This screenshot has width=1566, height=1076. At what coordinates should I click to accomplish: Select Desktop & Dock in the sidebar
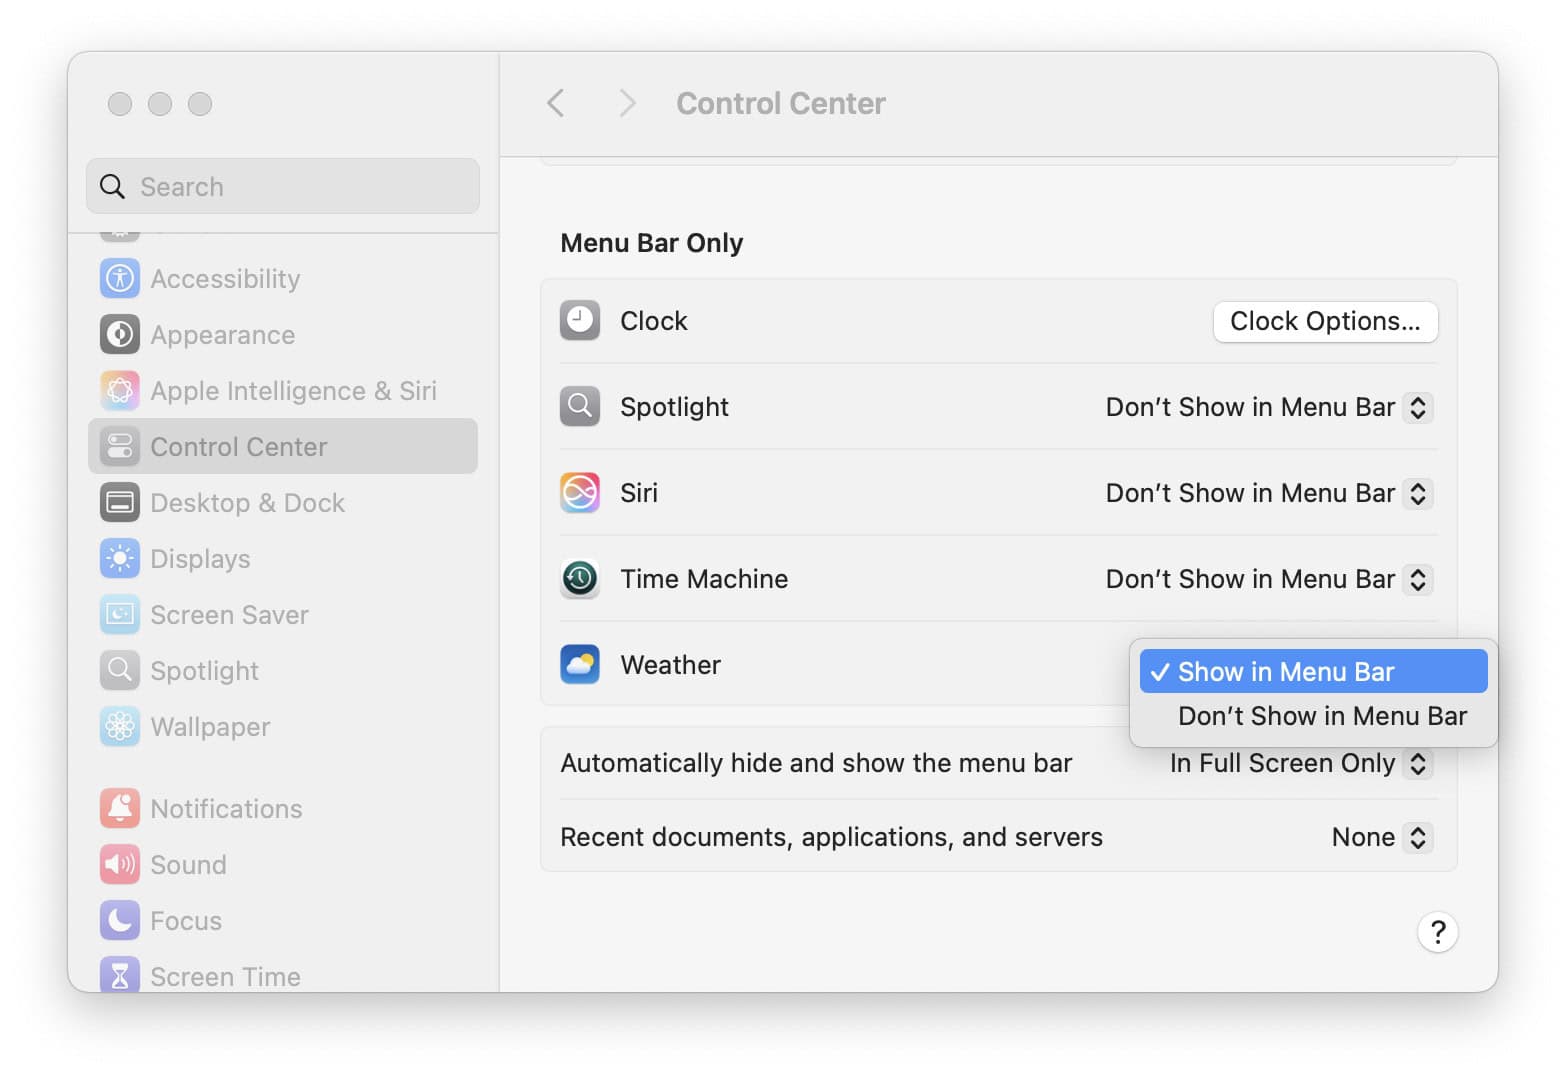[283, 503]
